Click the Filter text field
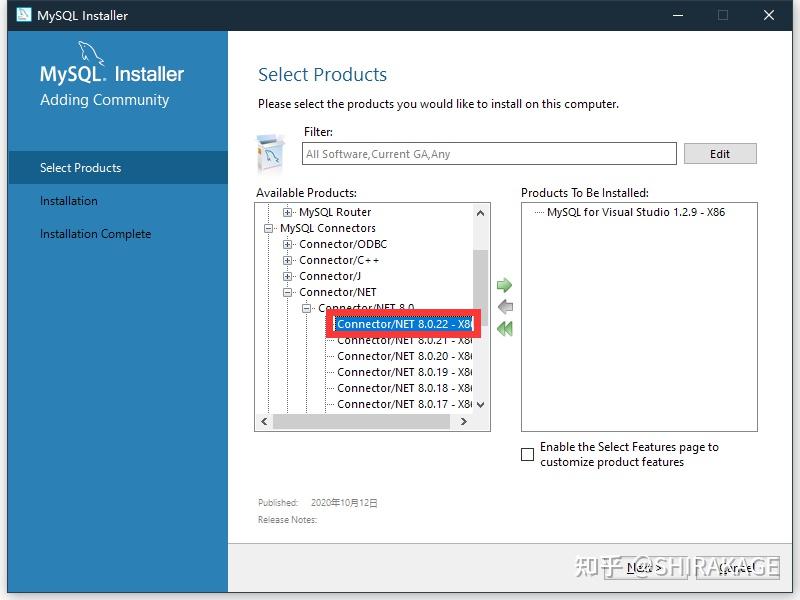Viewport: 800px width, 600px height. tap(489, 154)
